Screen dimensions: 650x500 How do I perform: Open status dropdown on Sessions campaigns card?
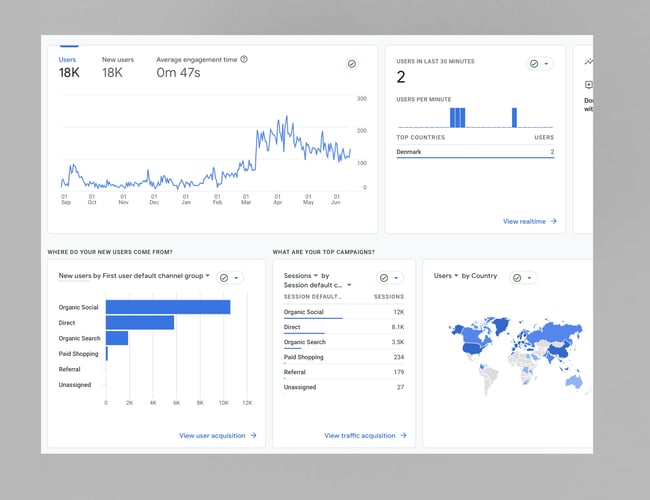[397, 278]
